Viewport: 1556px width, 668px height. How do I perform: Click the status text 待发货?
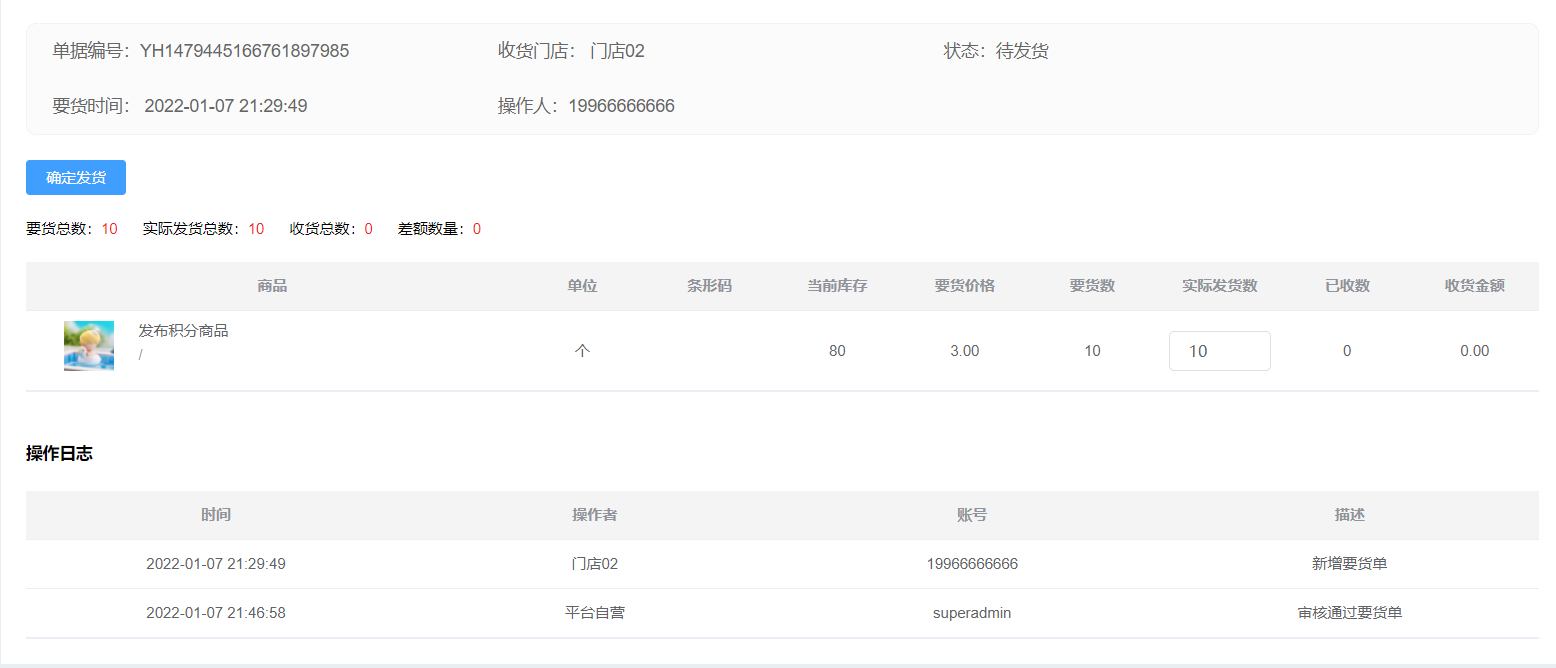[1022, 51]
